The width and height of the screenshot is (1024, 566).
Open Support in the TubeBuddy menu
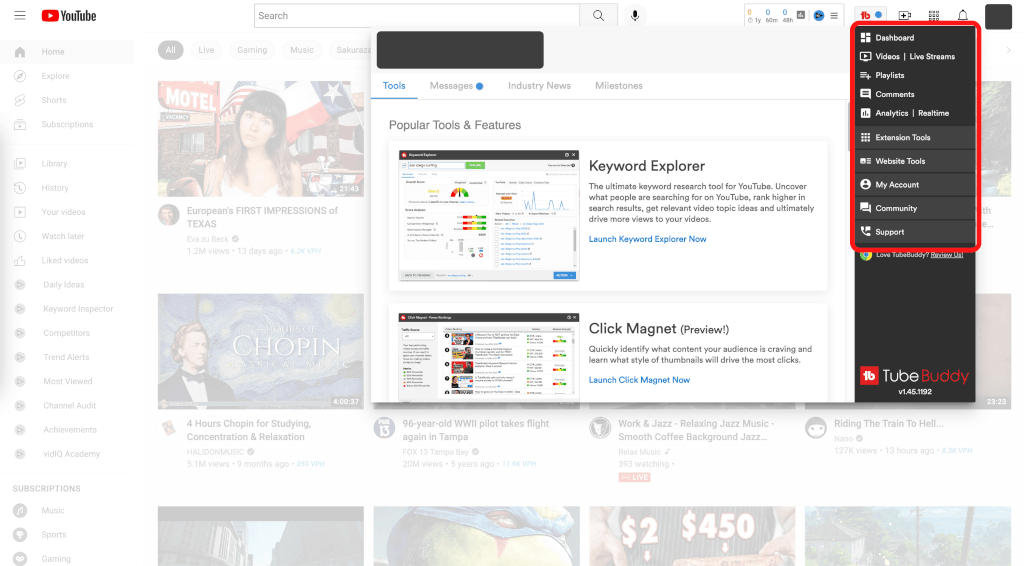[x=889, y=232]
